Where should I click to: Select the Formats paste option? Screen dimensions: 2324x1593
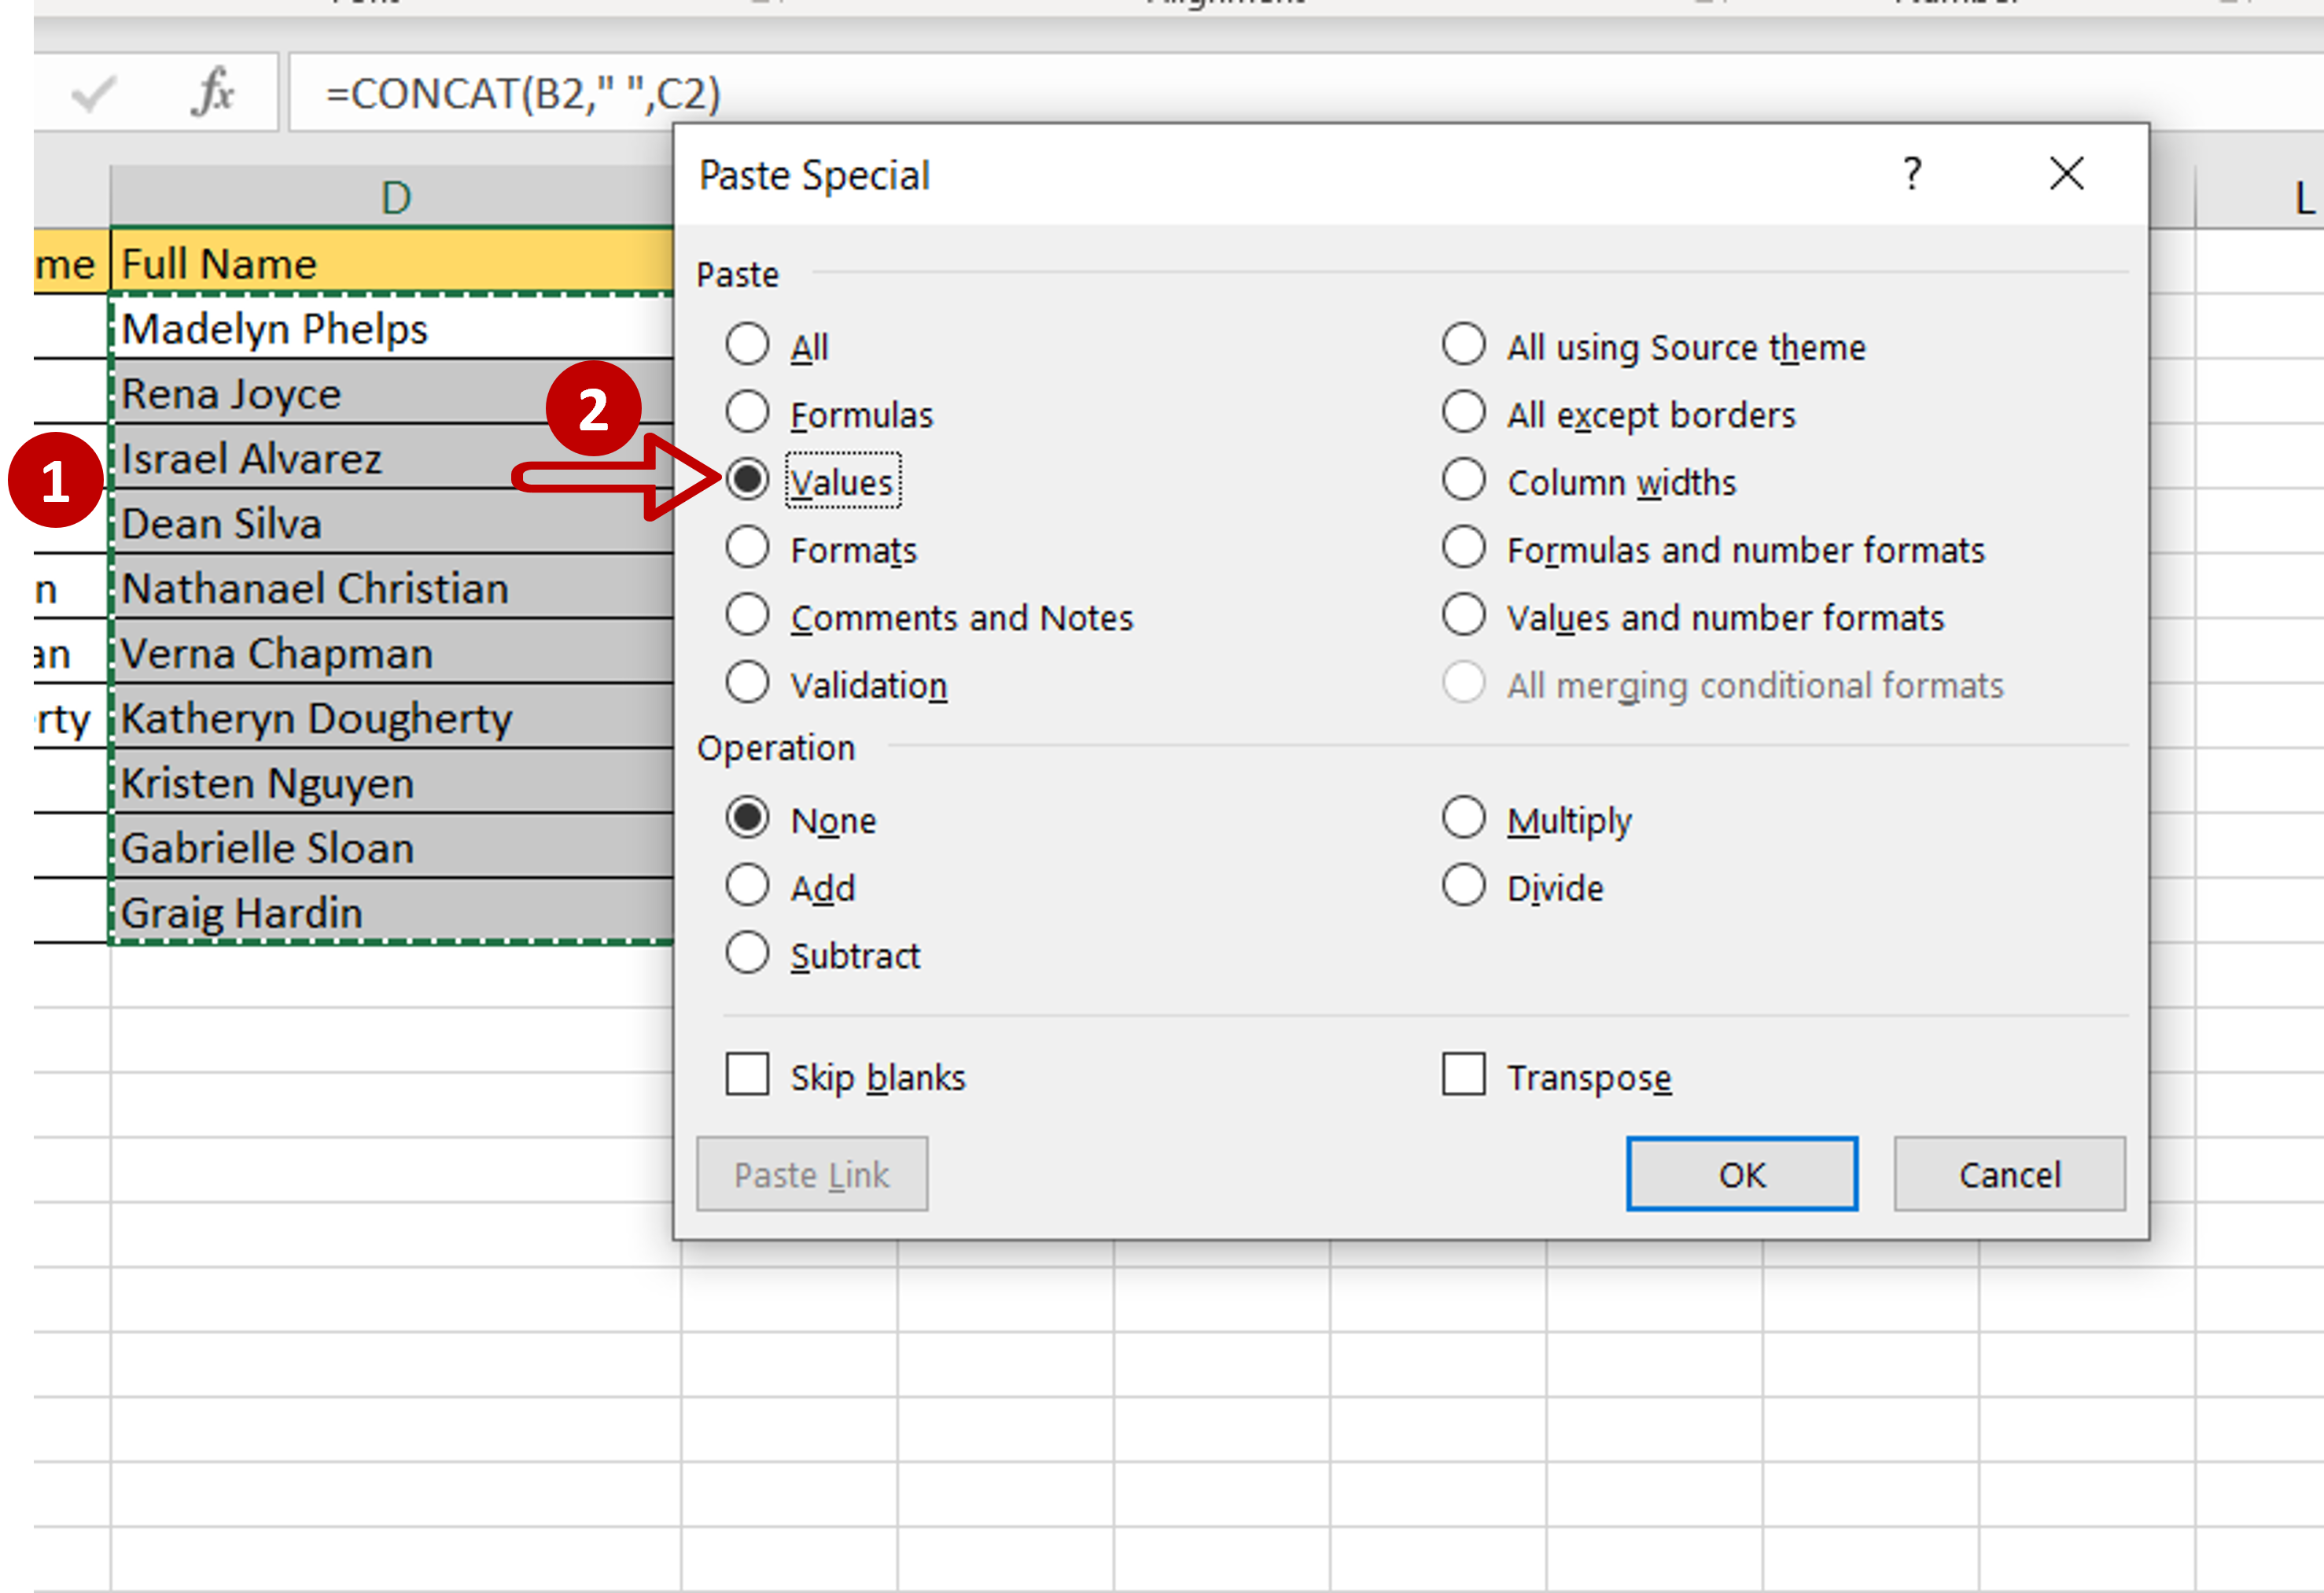(x=747, y=548)
